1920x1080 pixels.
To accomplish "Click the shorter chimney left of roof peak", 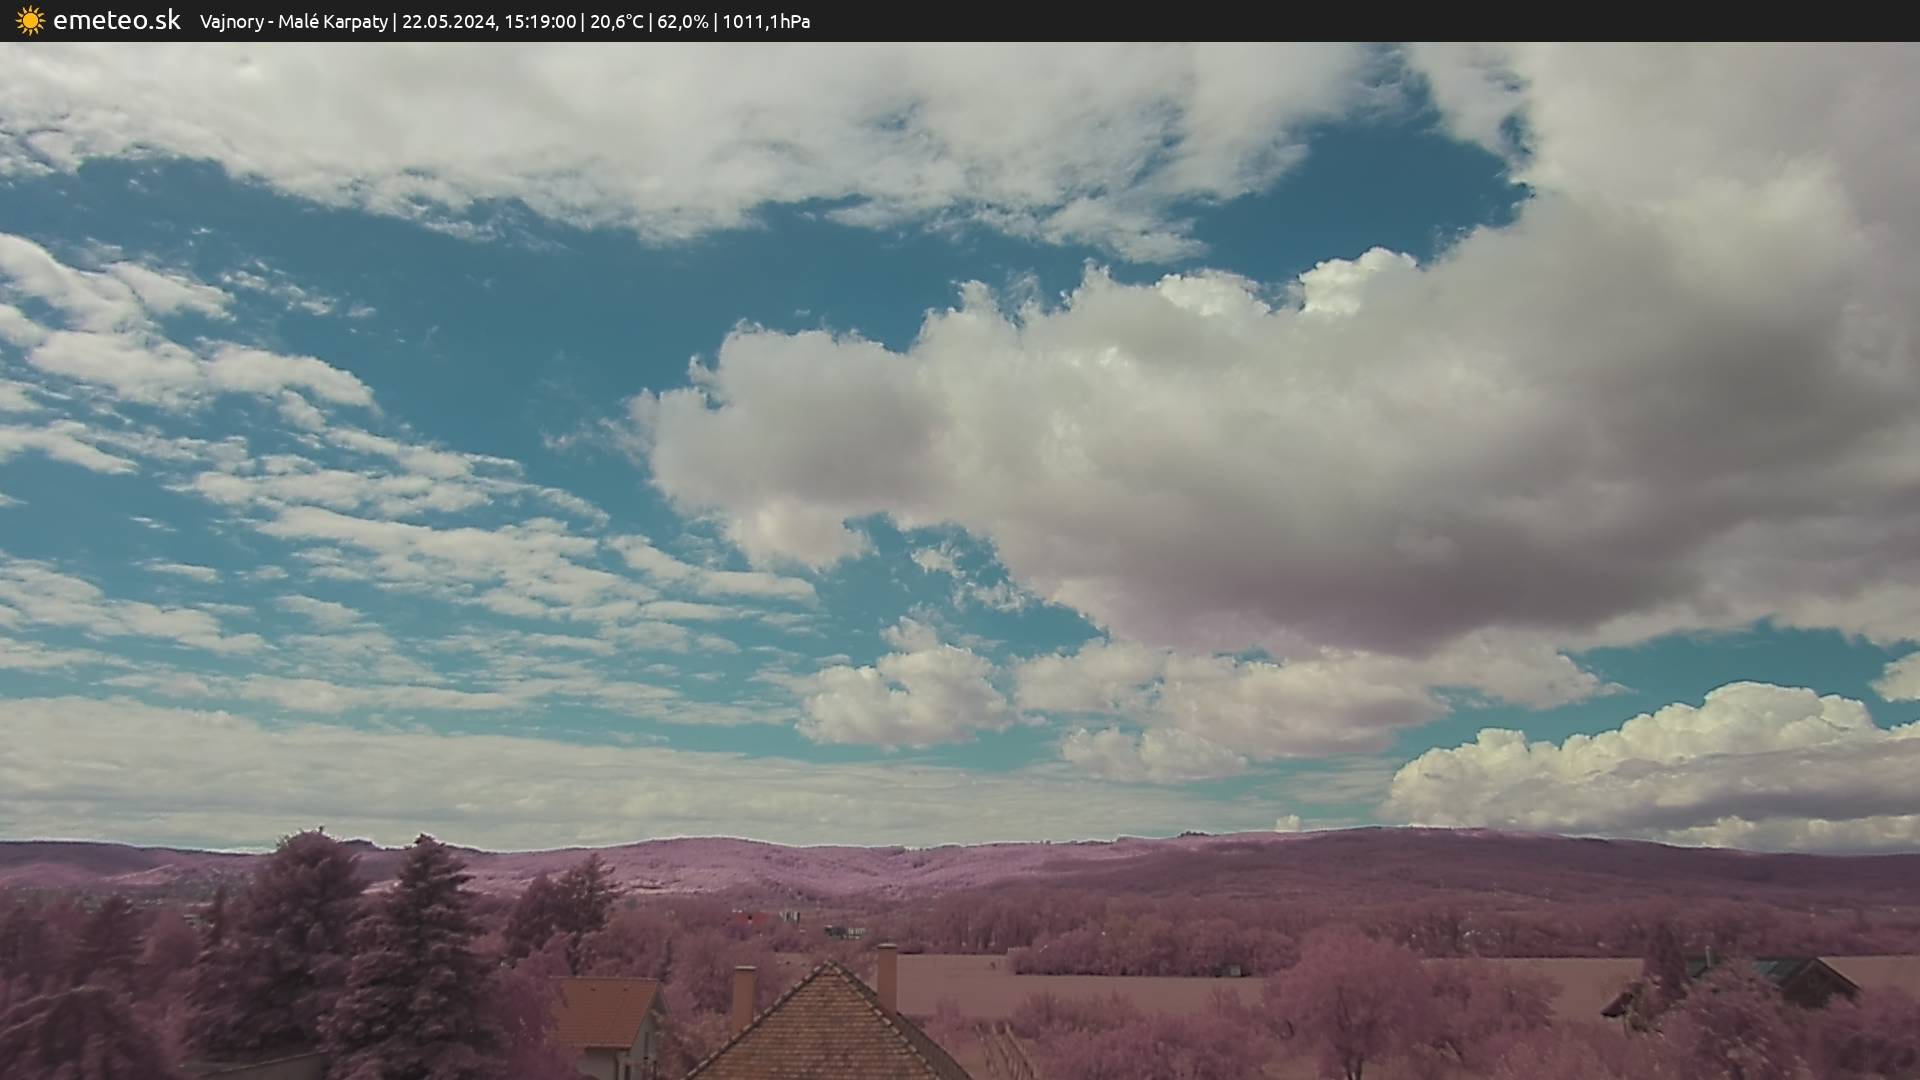I will [x=742, y=995].
